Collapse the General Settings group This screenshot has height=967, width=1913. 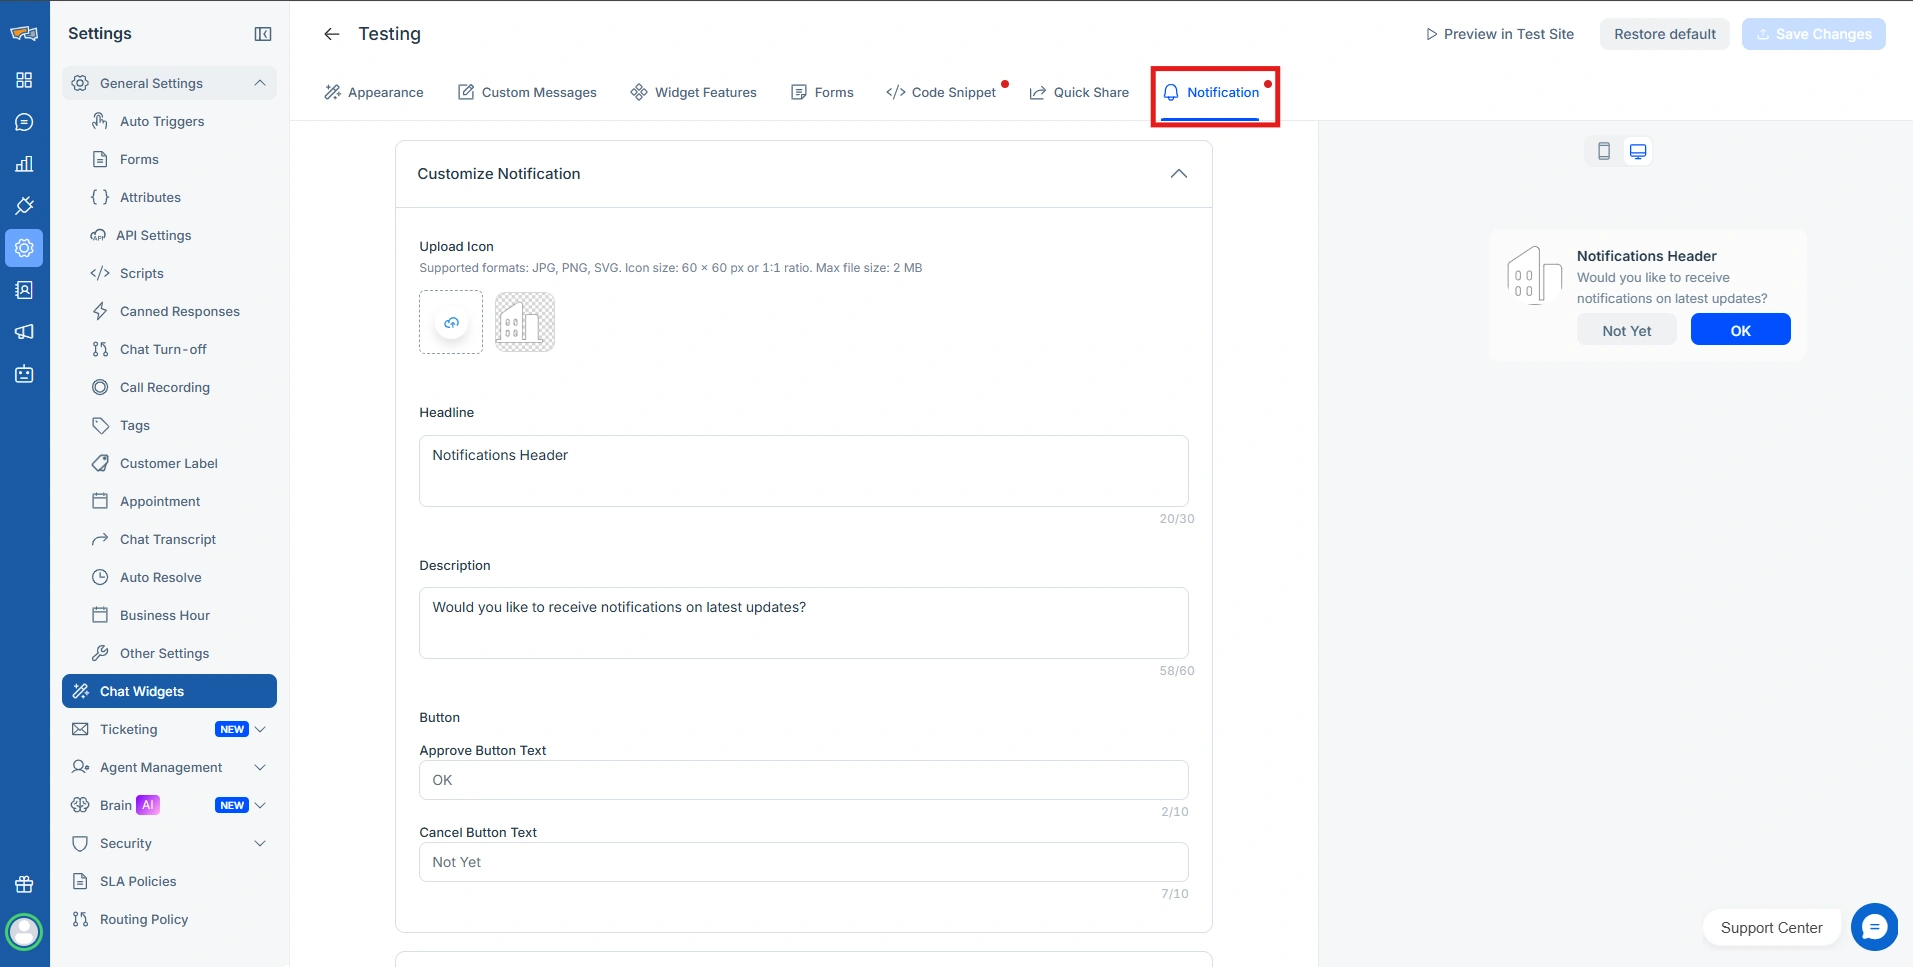coord(260,83)
